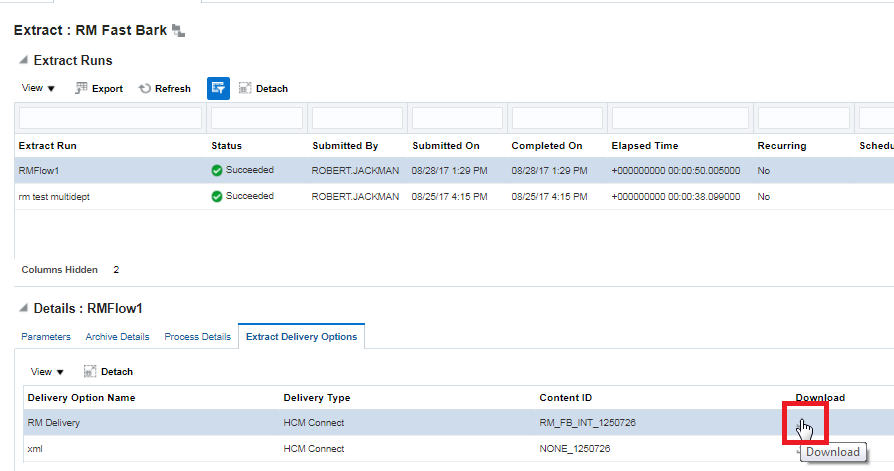894x471 pixels.
Task: Toggle the Query By Example filter icon
Action: point(218,88)
